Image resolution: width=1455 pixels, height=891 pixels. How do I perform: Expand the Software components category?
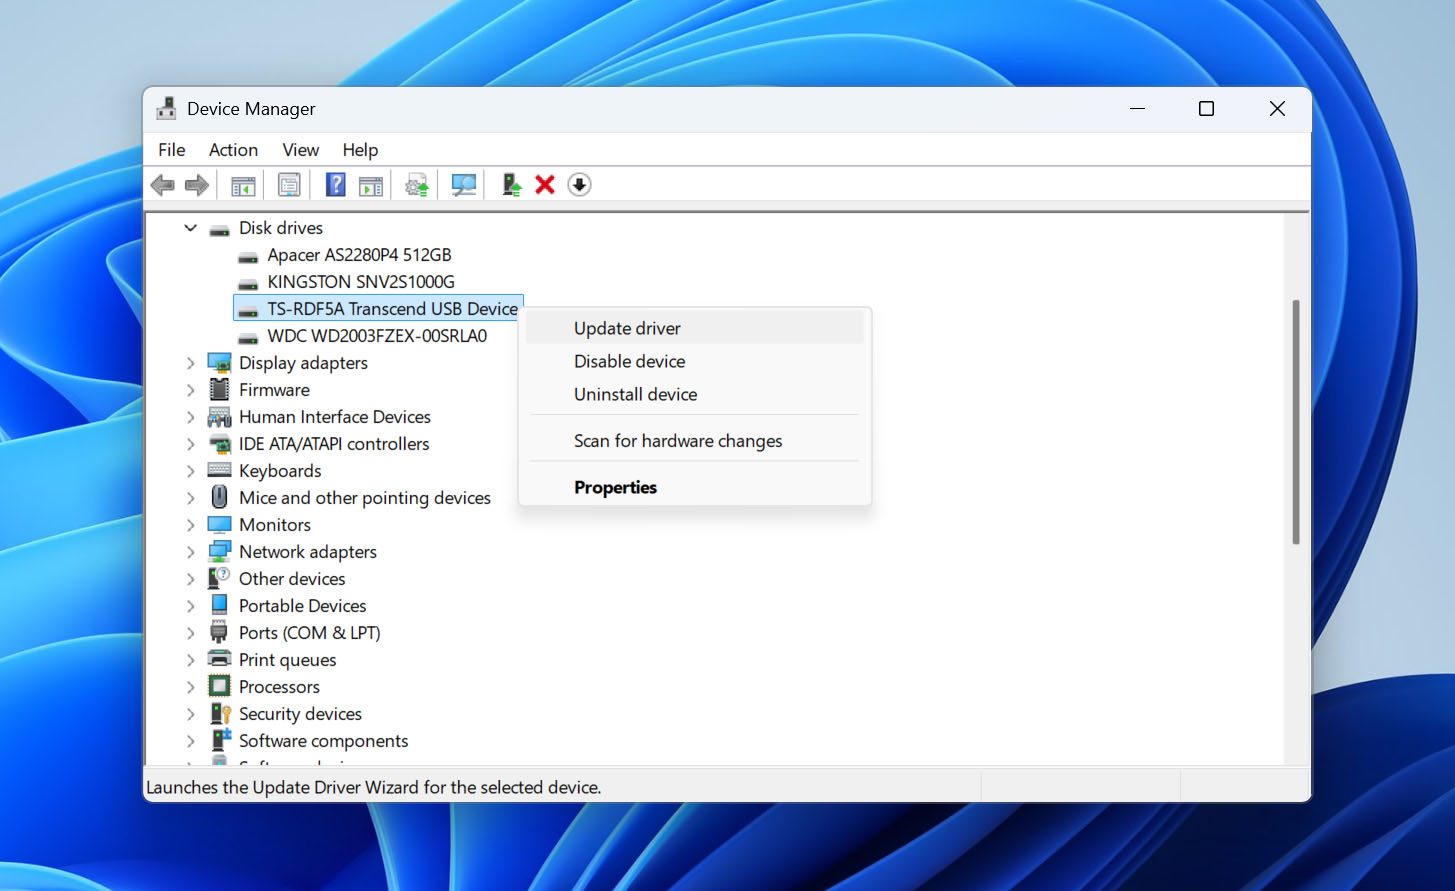190,741
